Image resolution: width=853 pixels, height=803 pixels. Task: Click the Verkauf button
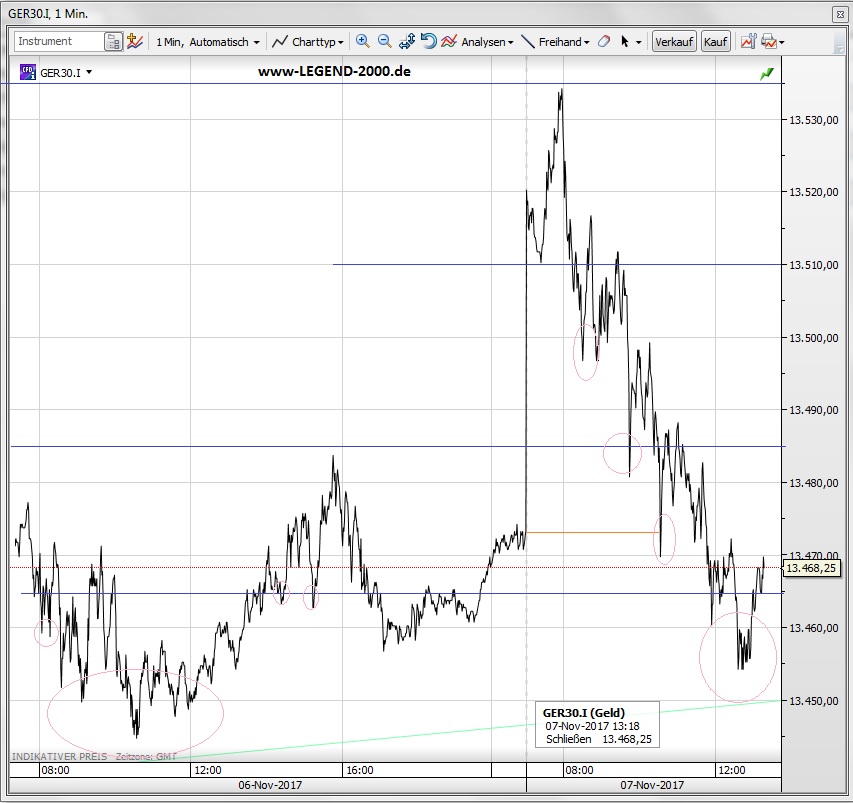(674, 42)
